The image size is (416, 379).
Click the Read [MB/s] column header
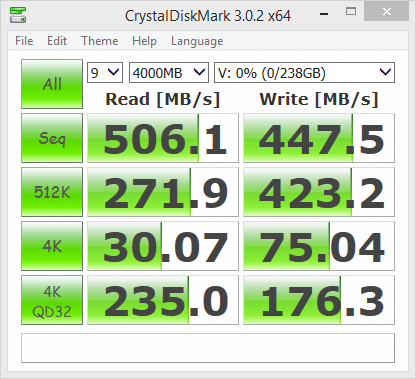tap(163, 99)
